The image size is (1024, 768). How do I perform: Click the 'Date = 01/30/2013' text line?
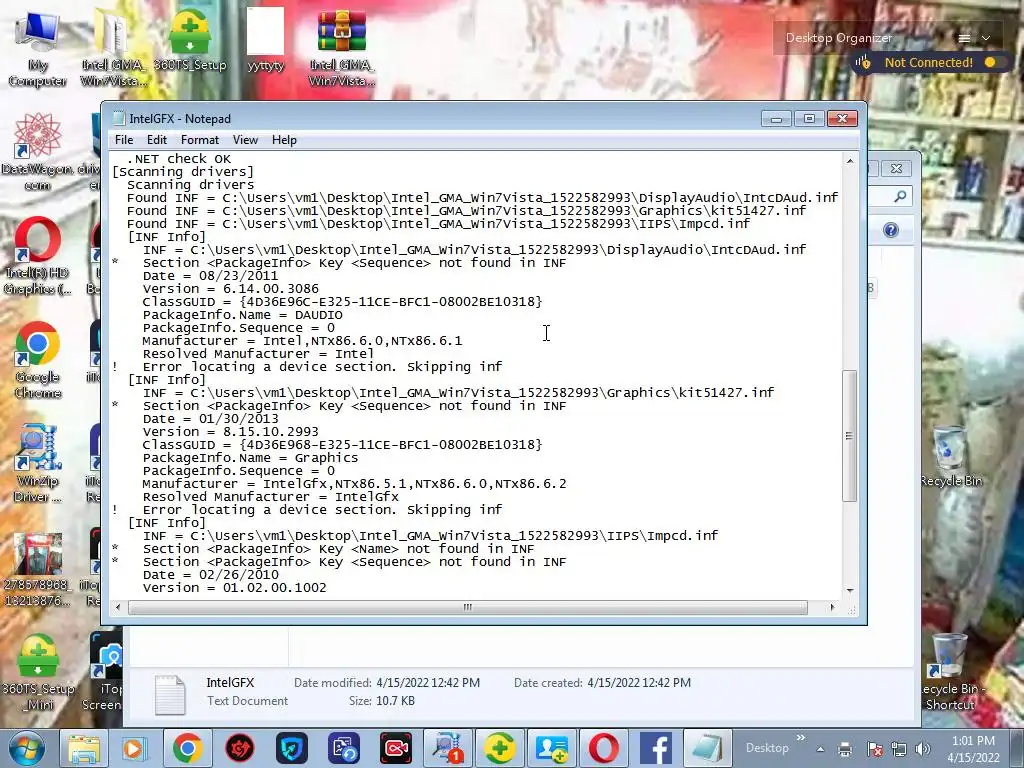(210, 419)
